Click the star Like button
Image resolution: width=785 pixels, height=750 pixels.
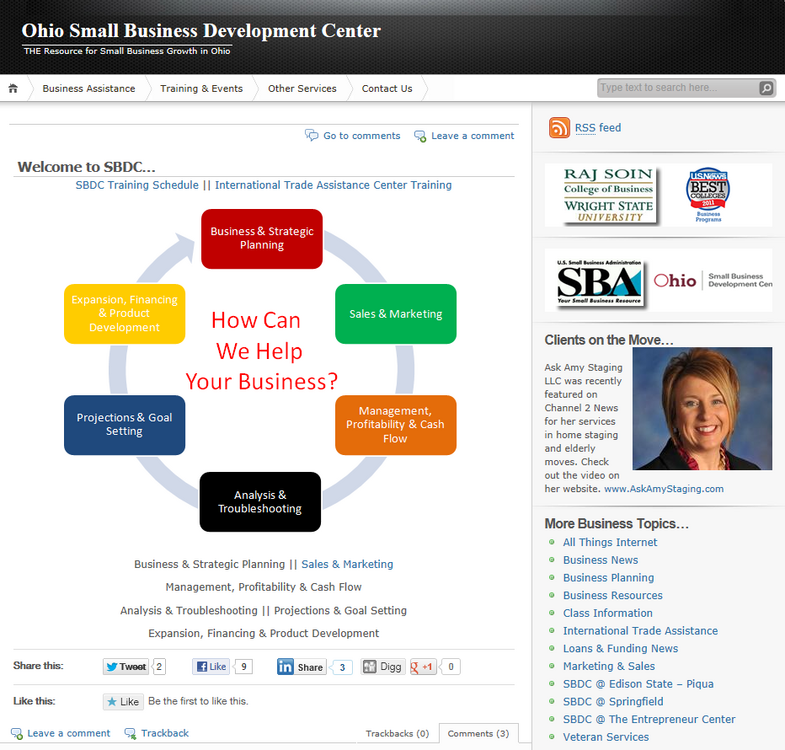tap(123, 701)
